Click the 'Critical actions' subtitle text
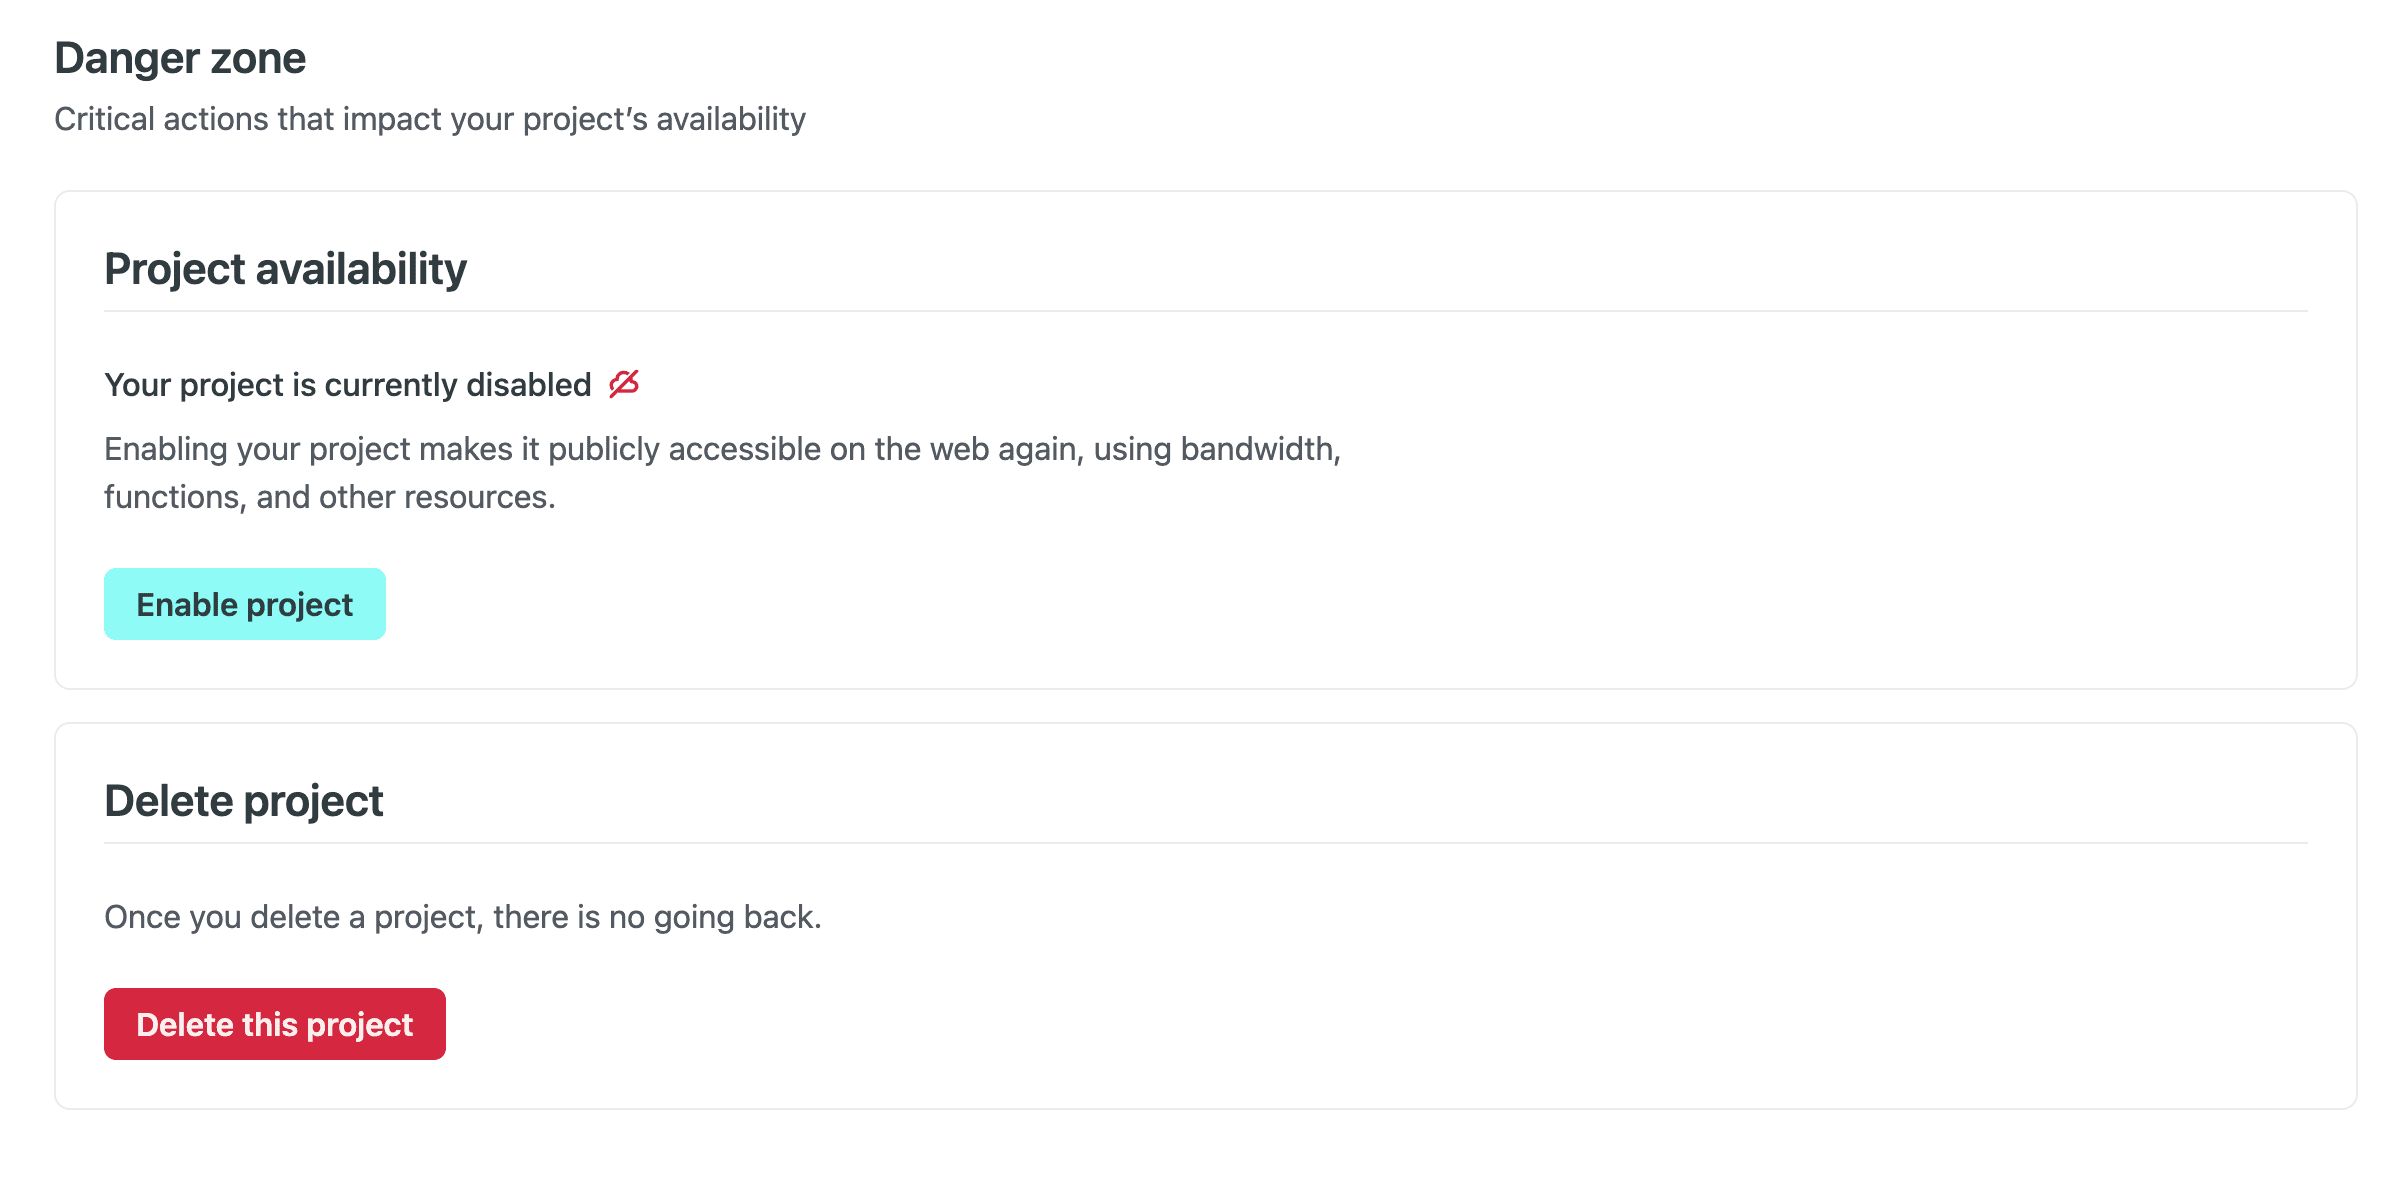 click(429, 119)
